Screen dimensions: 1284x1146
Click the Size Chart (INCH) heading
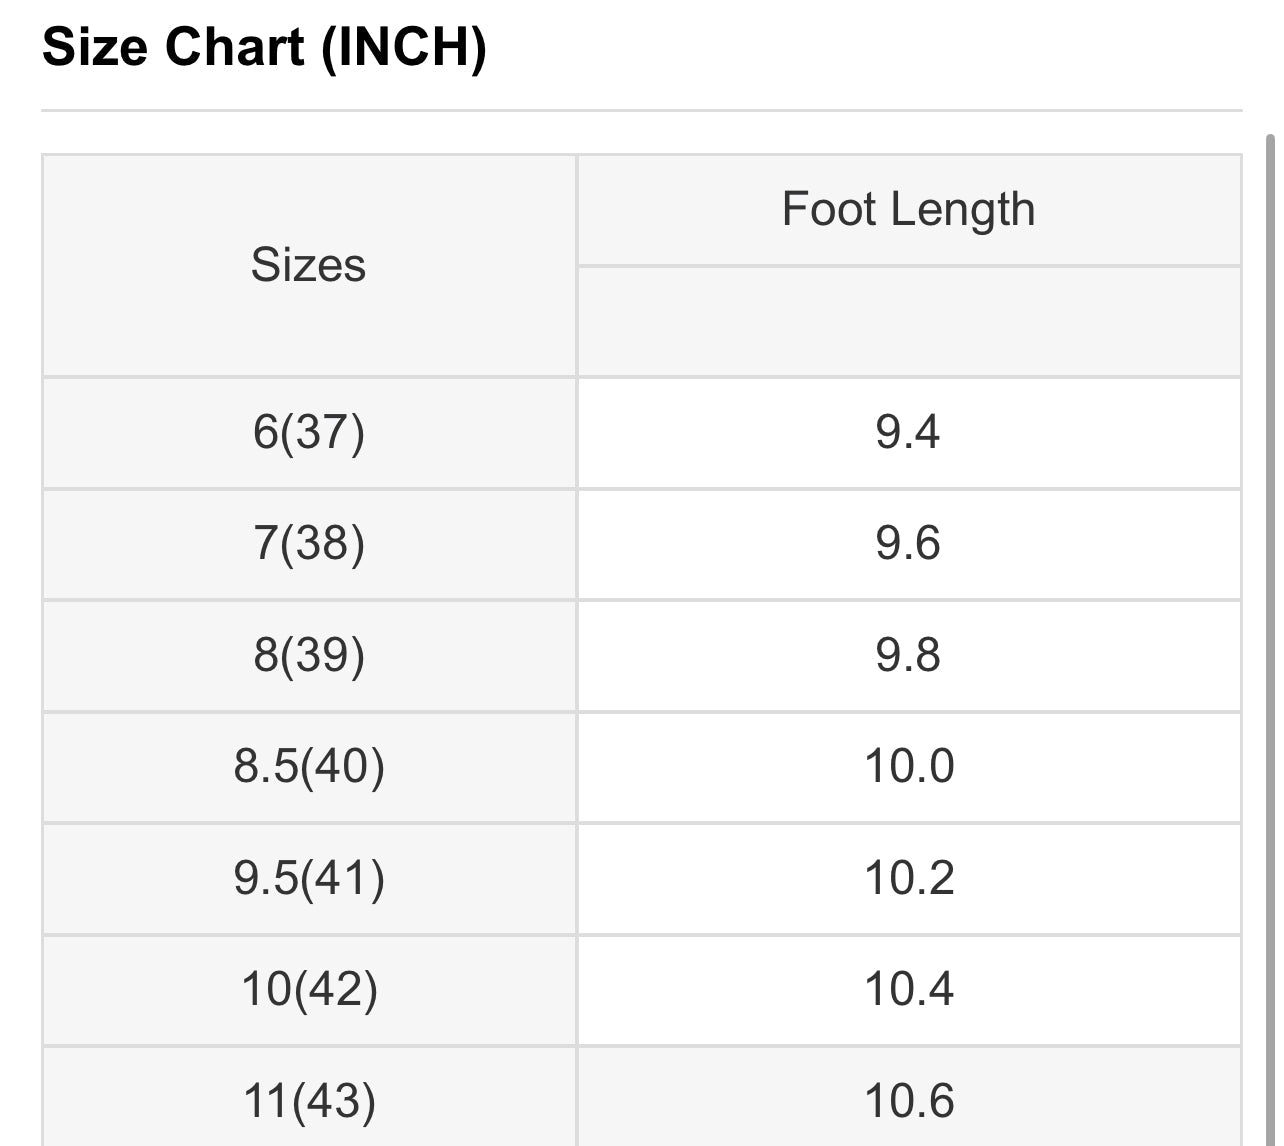tap(264, 47)
